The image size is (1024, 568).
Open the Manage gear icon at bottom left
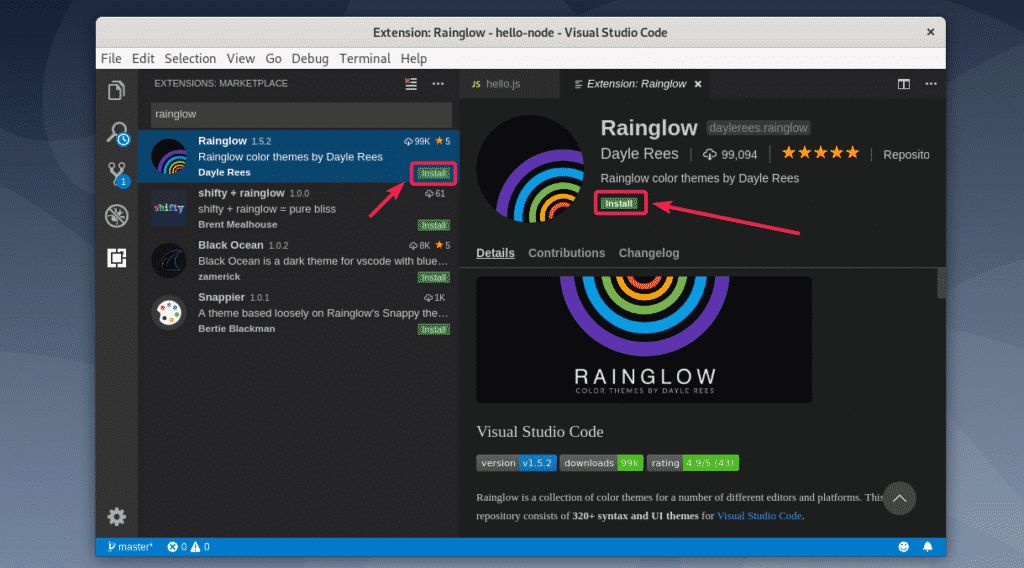pos(117,517)
